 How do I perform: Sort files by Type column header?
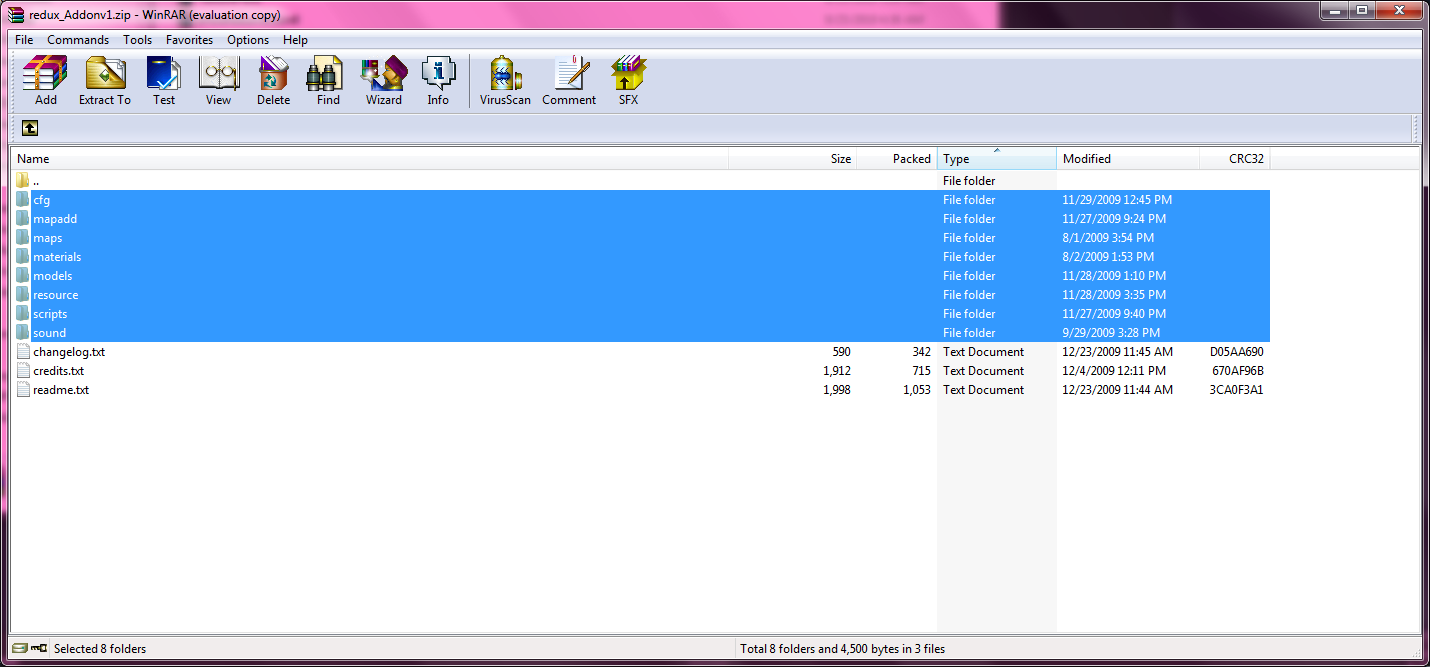[996, 159]
